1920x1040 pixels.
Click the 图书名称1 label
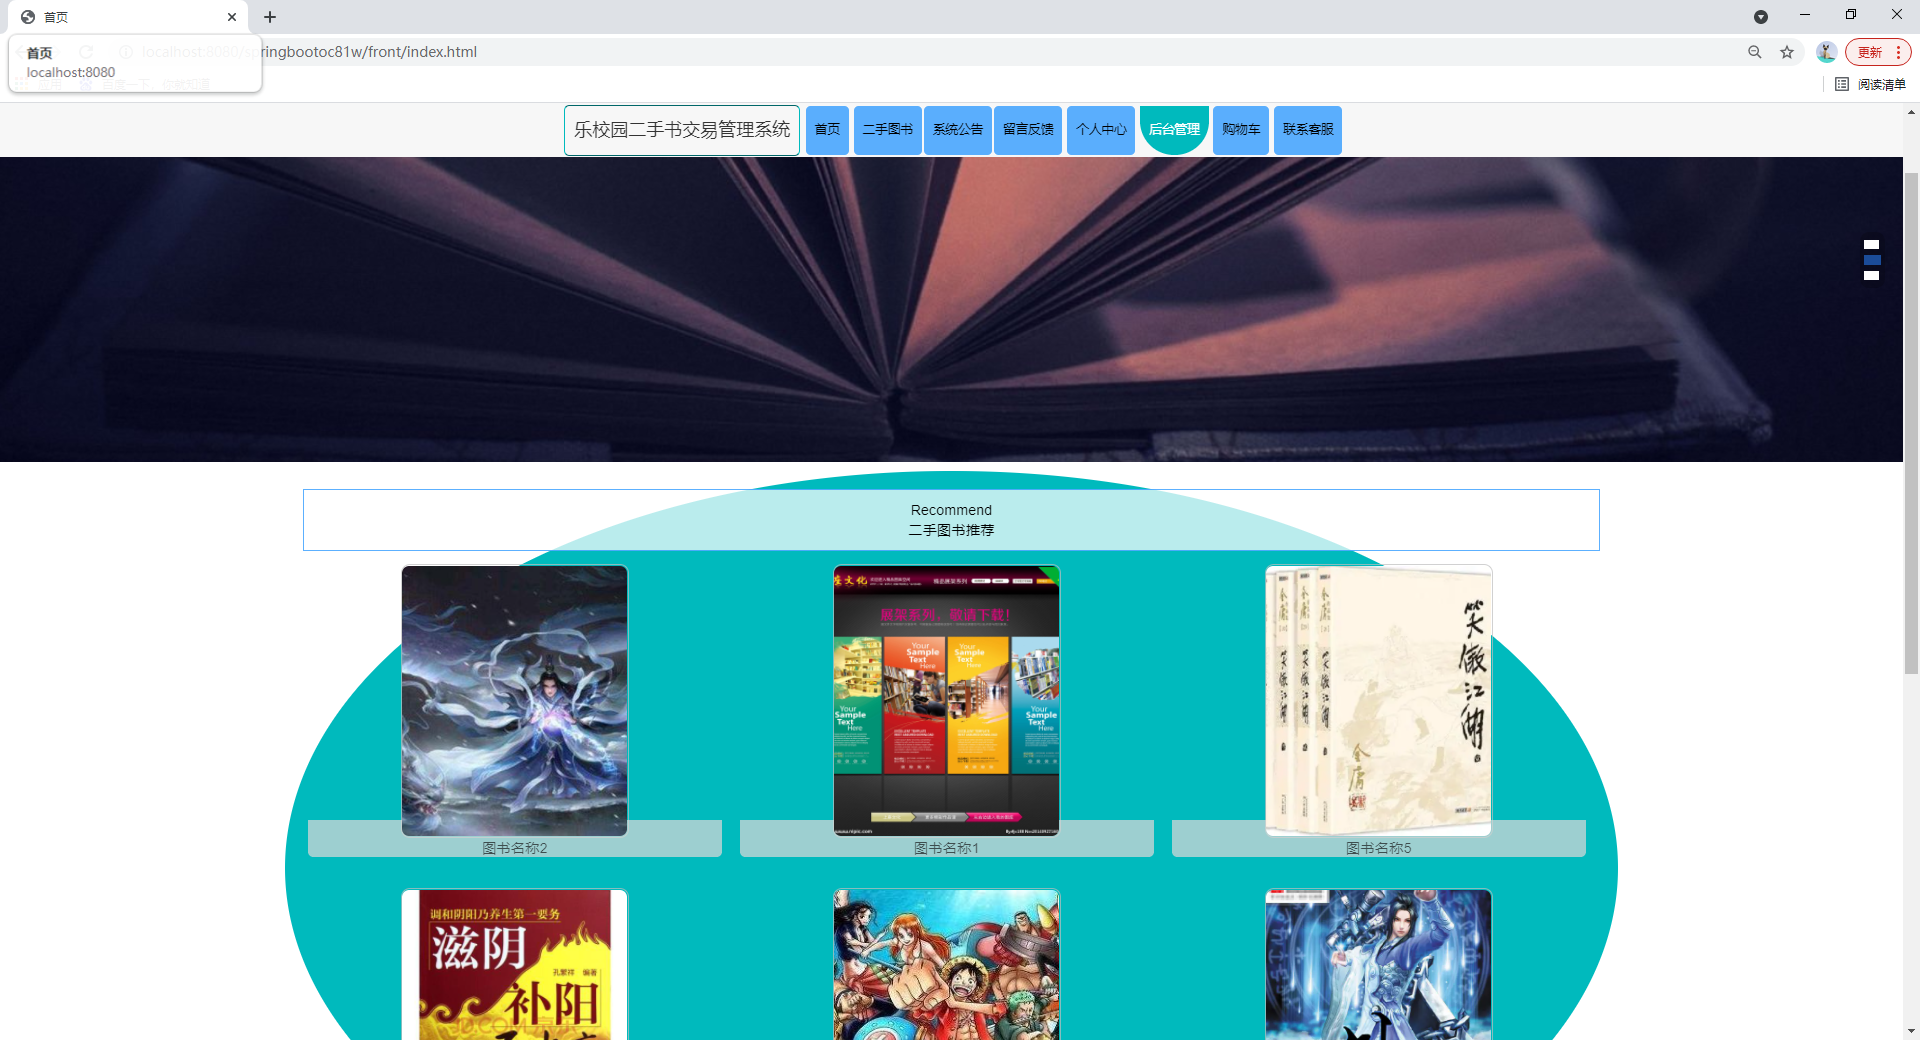pyautogui.click(x=947, y=848)
